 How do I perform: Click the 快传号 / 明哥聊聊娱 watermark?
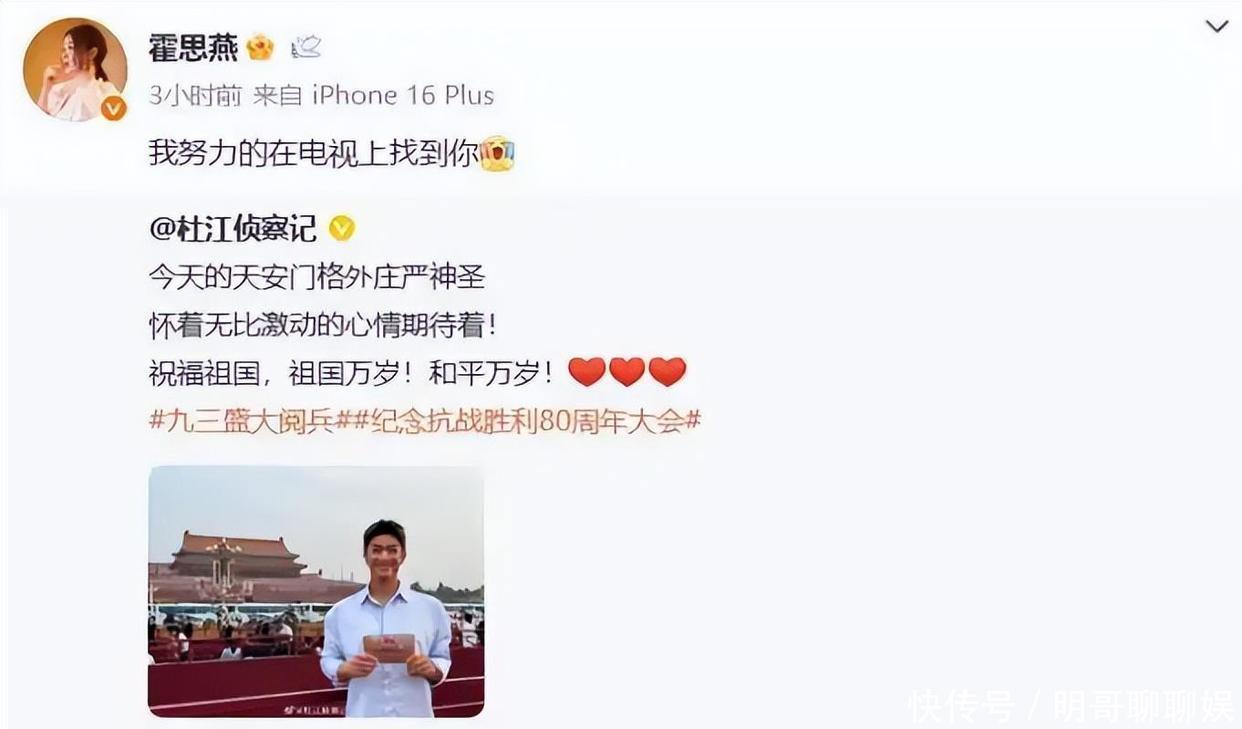[x=1071, y=706]
